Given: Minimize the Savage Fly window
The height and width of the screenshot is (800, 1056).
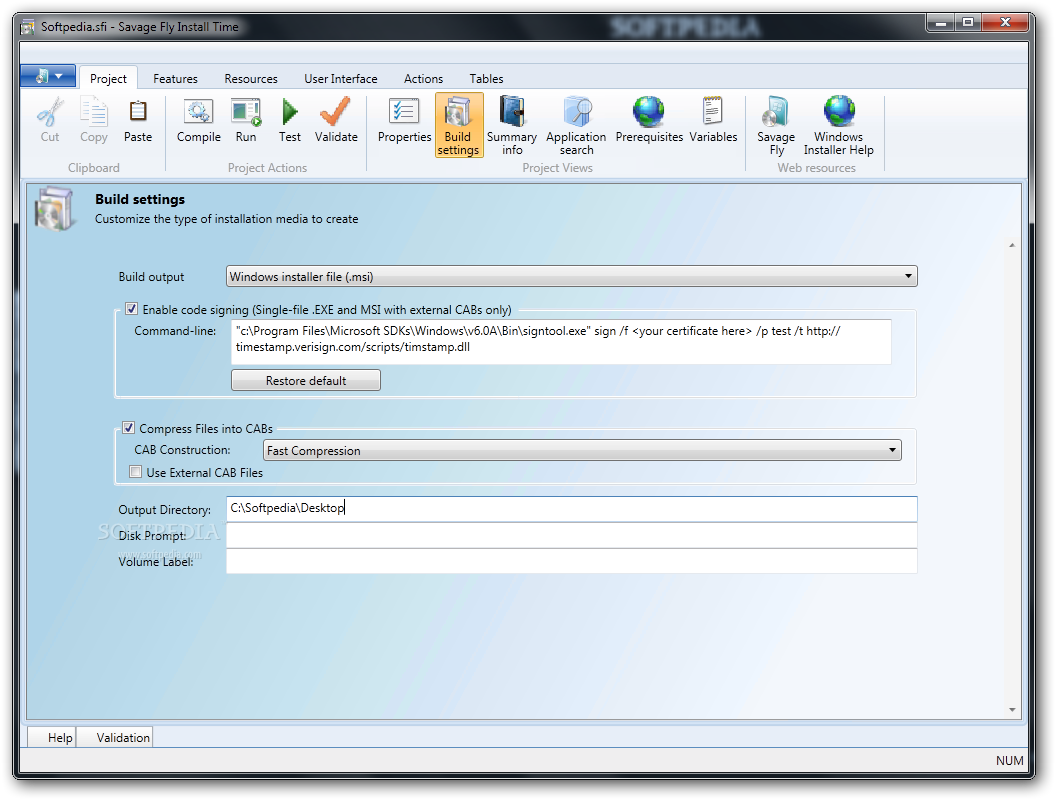Looking at the screenshot, I should (941, 23).
